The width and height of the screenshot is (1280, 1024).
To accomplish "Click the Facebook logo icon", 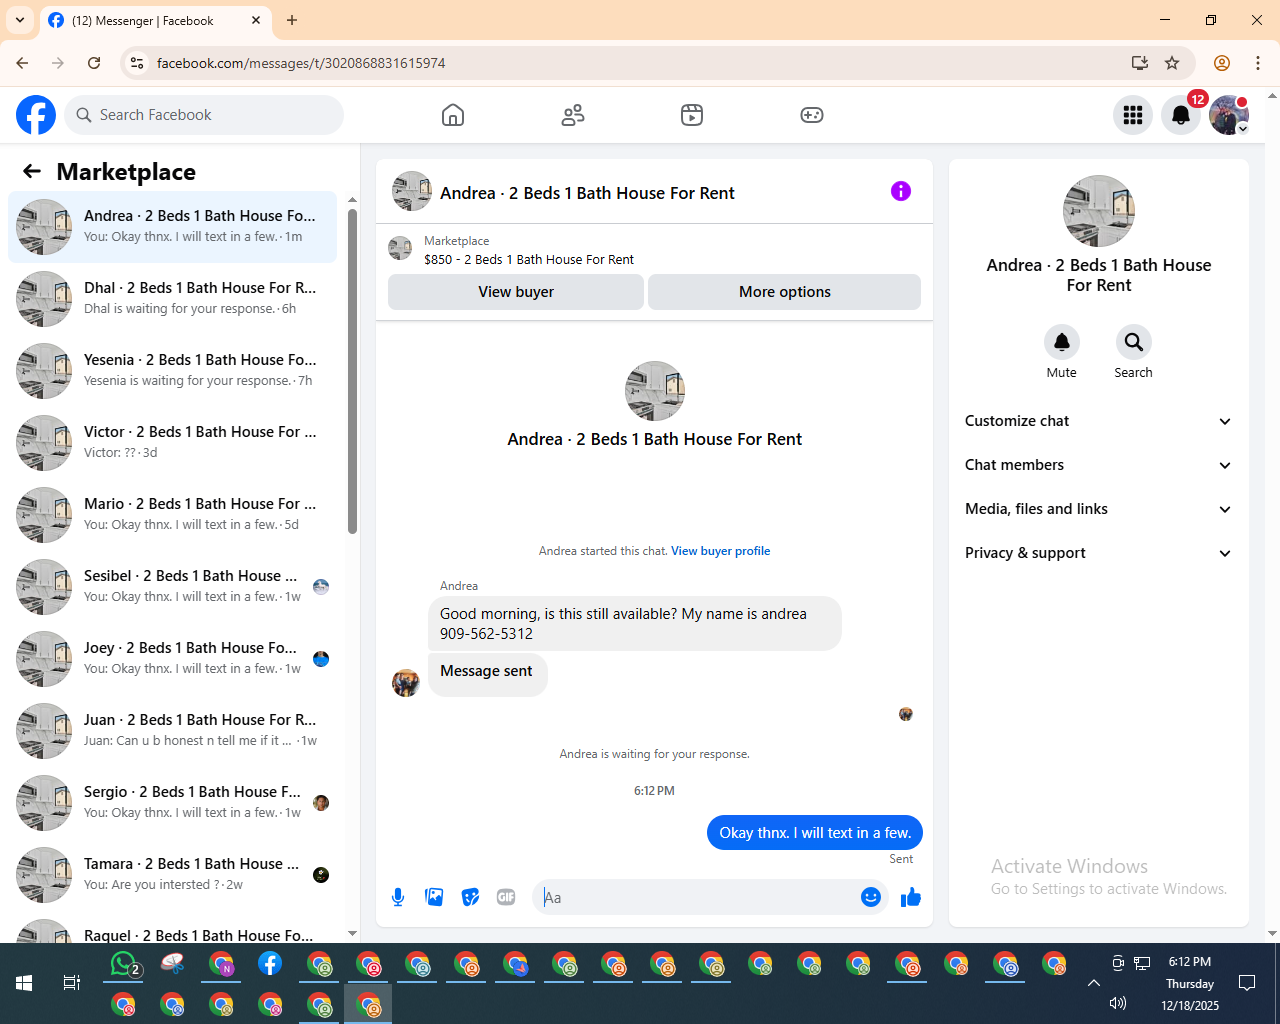I will click(x=36, y=115).
